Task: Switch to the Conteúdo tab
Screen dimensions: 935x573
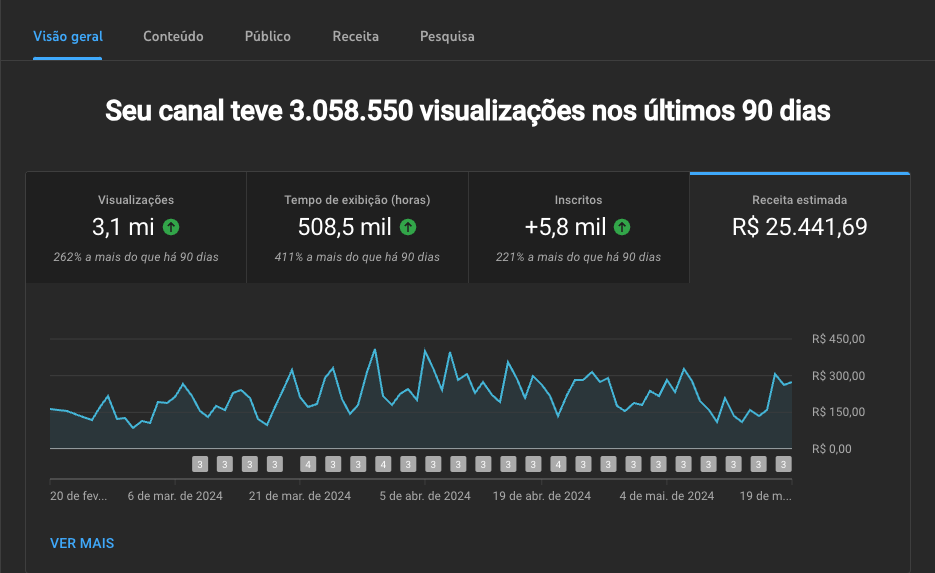Action: click(x=173, y=36)
